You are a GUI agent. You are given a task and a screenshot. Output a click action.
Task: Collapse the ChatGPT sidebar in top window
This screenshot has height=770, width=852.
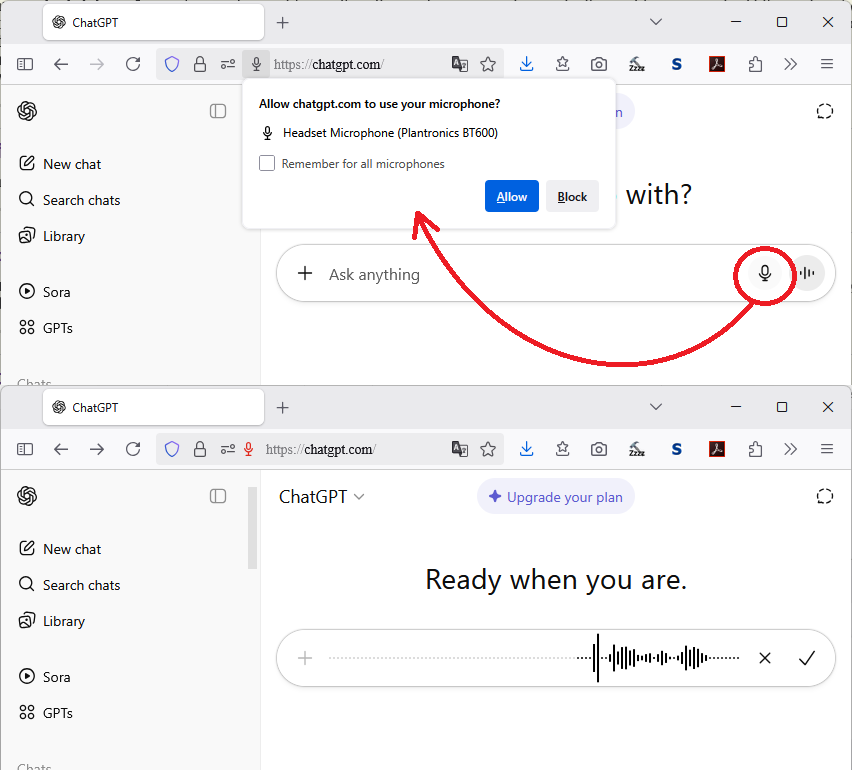click(218, 111)
